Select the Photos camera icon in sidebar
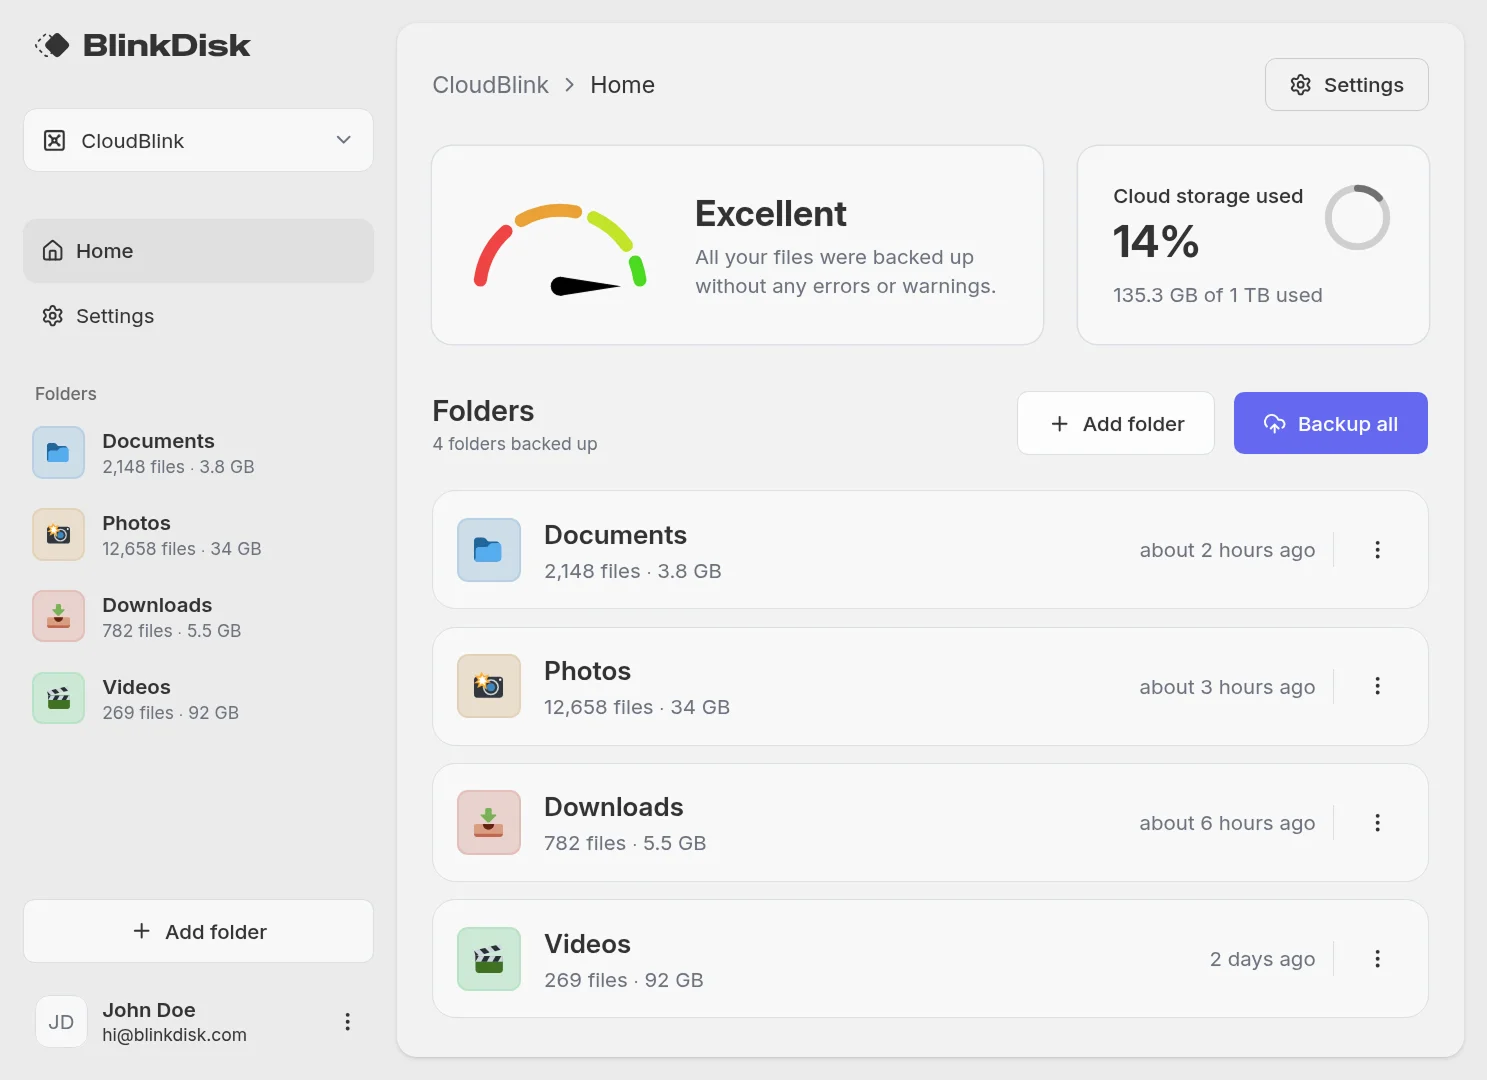The image size is (1487, 1080). click(x=58, y=534)
